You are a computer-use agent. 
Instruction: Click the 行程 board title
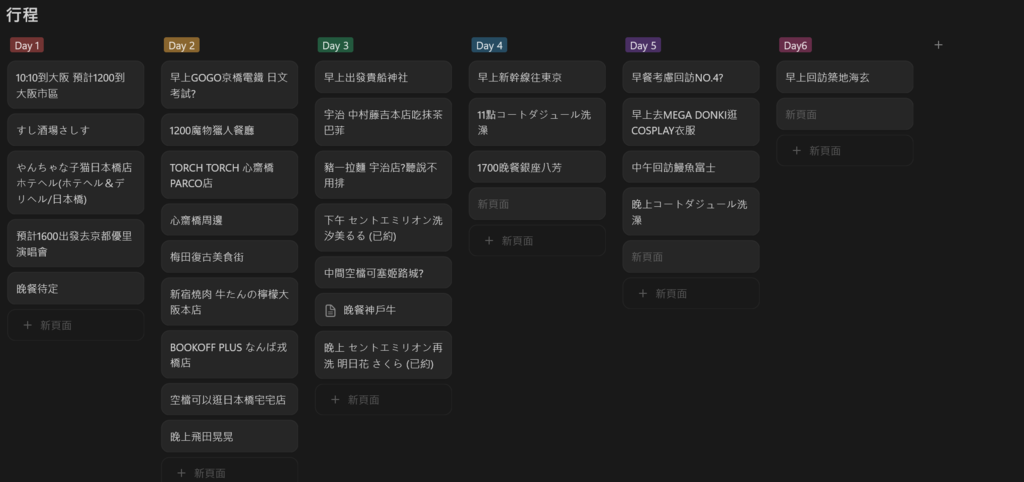(22, 15)
